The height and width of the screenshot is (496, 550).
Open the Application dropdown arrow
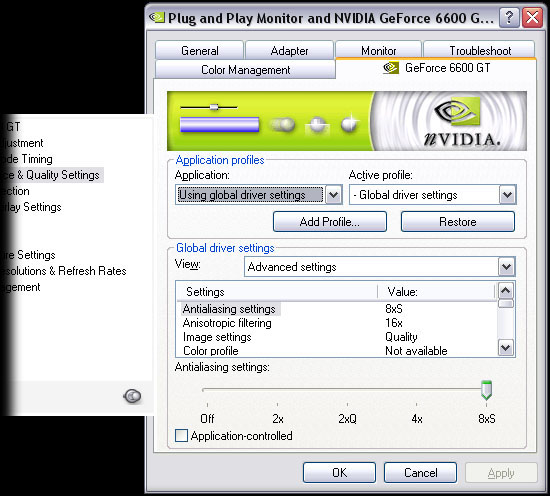pyautogui.click(x=334, y=195)
